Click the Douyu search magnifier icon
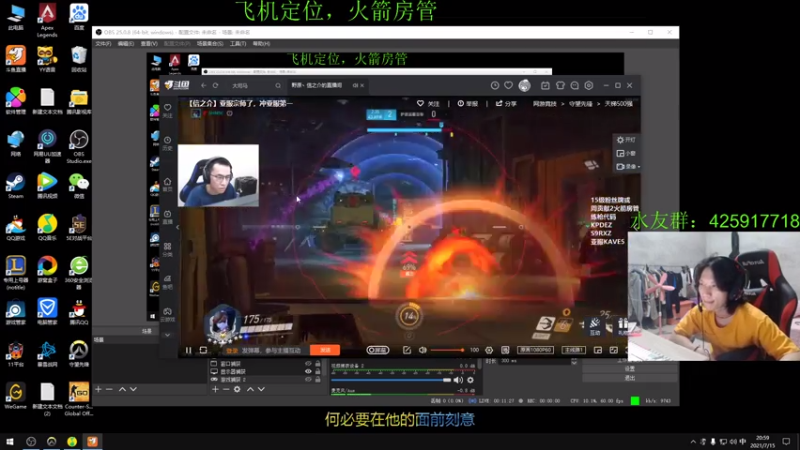 (x=278, y=86)
